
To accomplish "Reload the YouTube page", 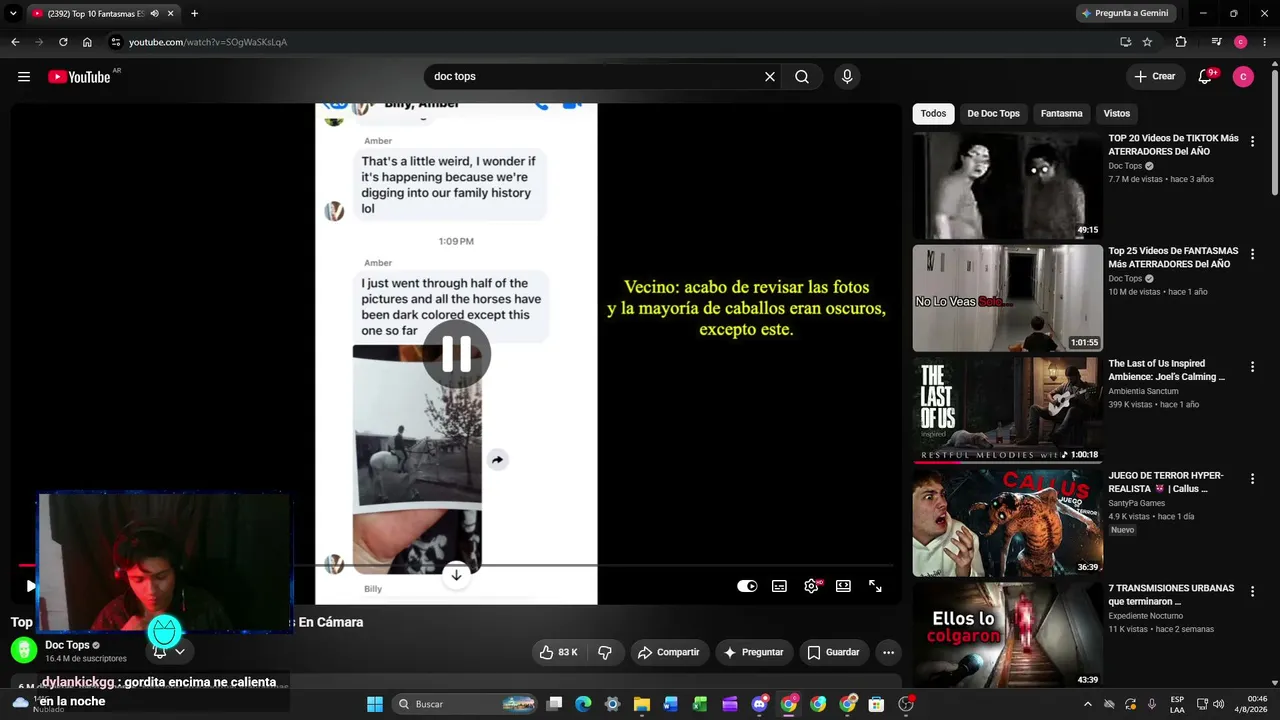I will click(x=63, y=42).
